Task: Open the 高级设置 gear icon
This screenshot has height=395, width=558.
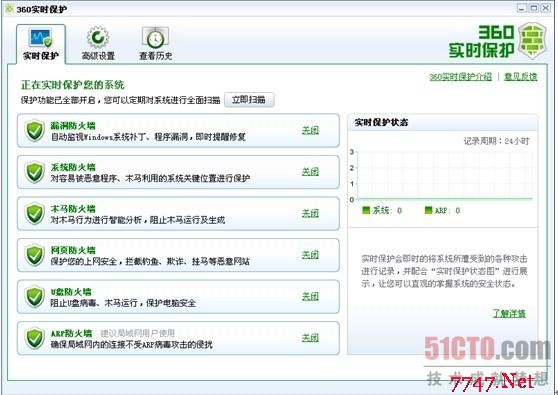Action: pyautogui.click(x=98, y=37)
